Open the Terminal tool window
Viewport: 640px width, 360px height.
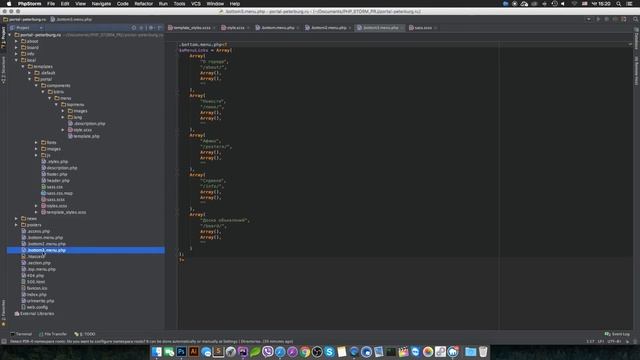tap(21, 334)
